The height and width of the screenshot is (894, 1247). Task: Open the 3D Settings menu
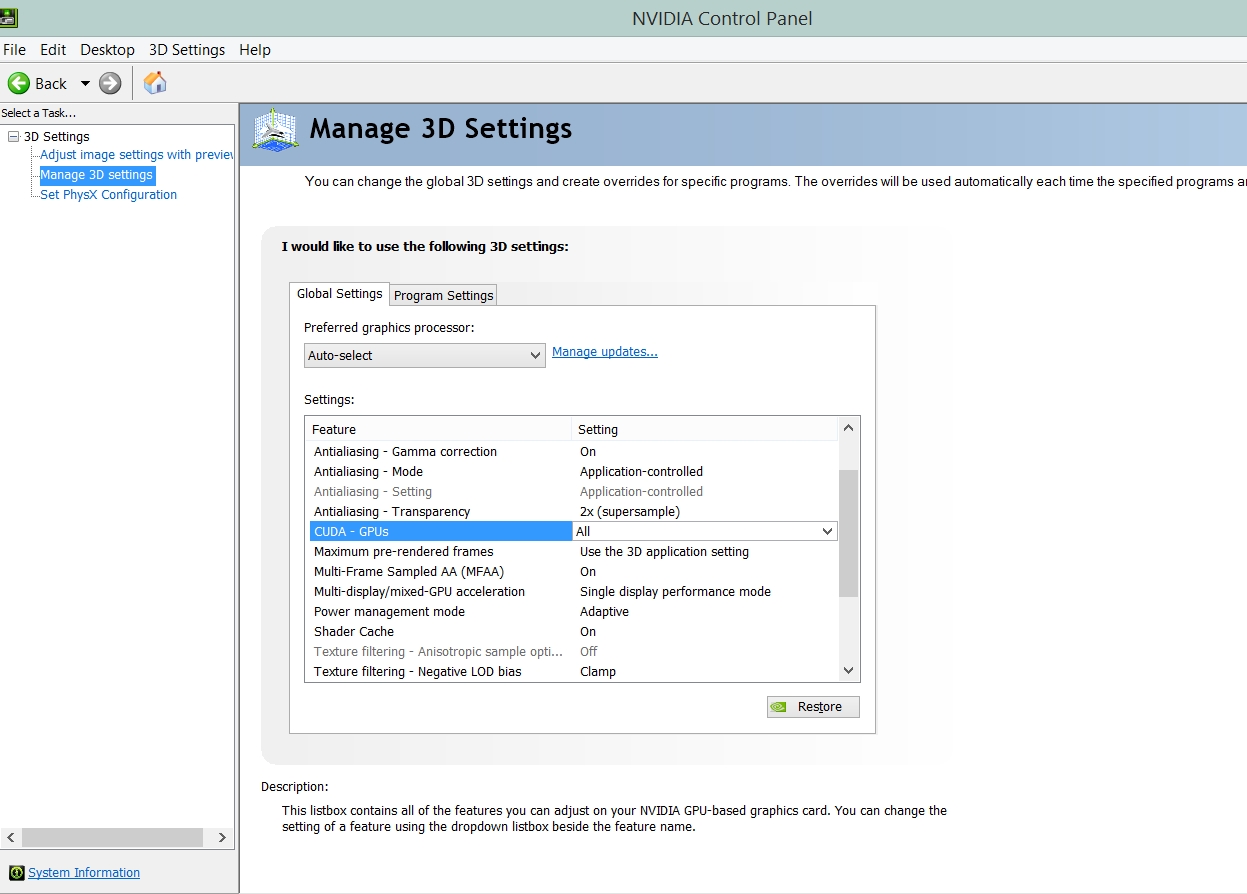pyautogui.click(x=187, y=50)
